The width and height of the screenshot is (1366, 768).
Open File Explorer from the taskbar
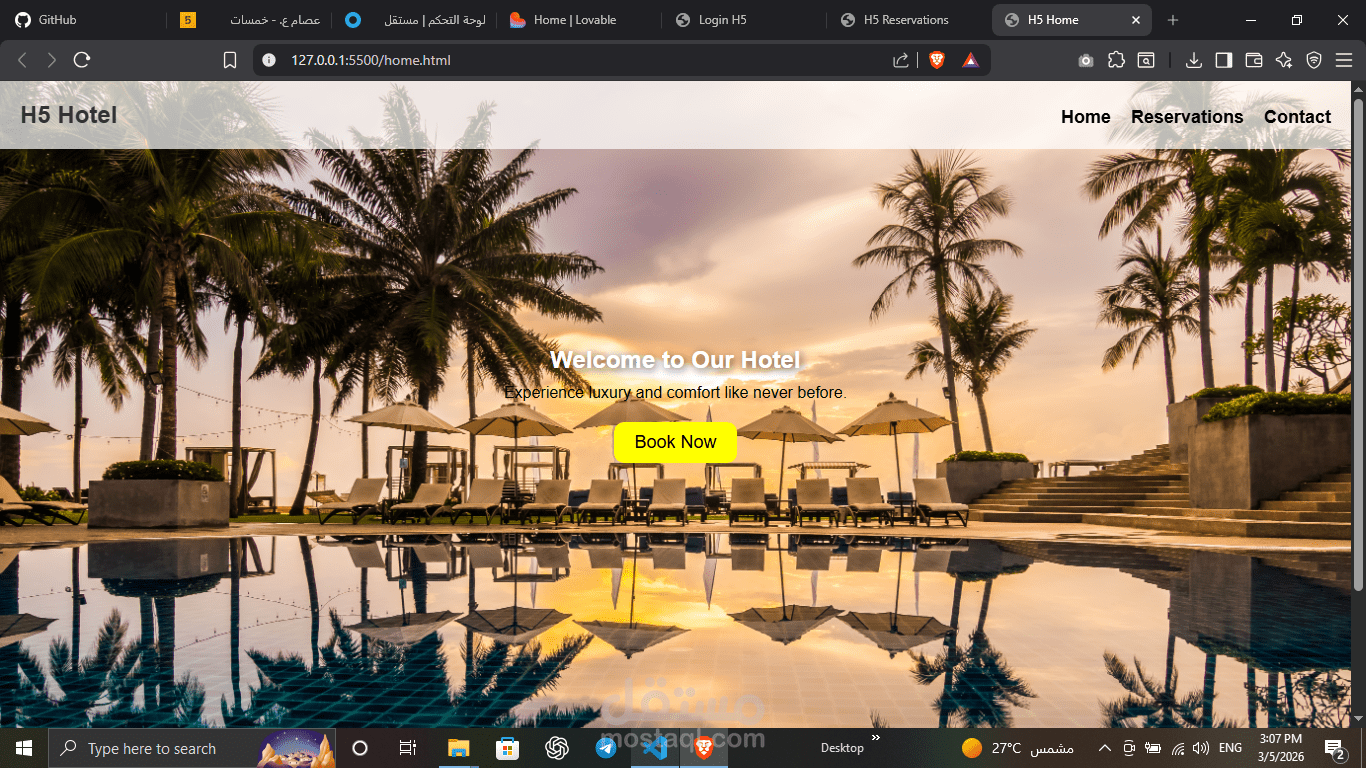458,748
